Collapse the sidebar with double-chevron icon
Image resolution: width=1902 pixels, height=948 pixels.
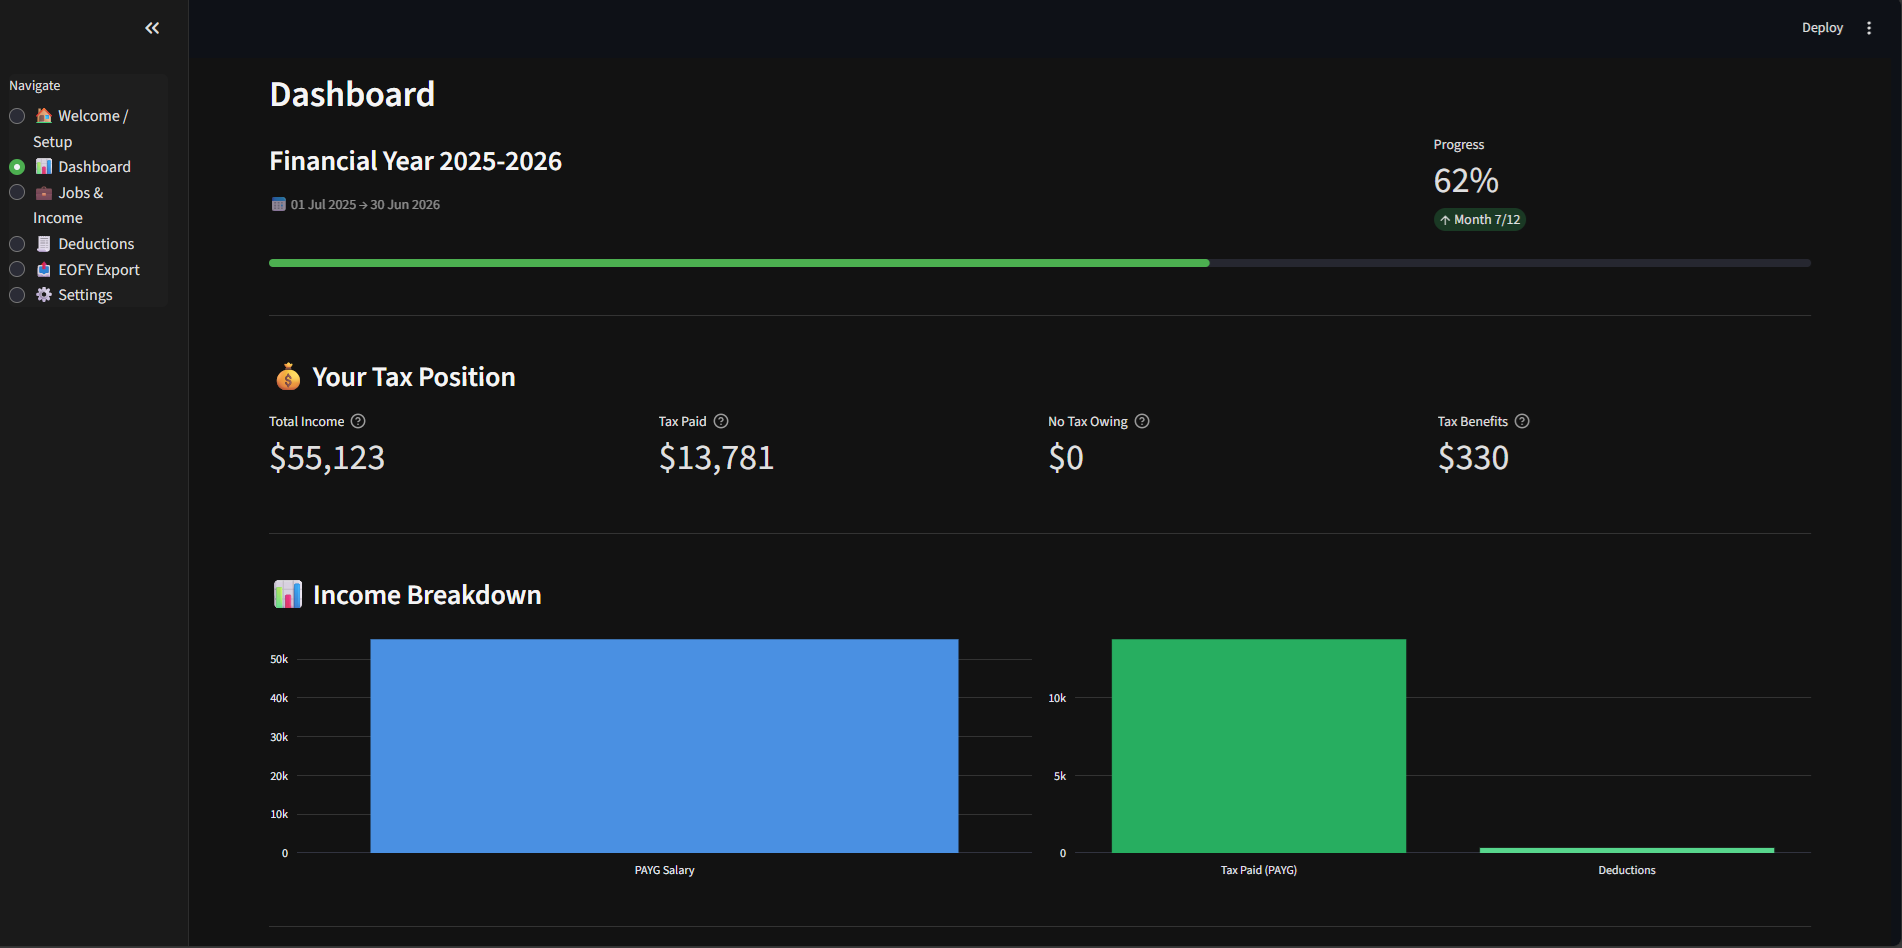(x=152, y=28)
